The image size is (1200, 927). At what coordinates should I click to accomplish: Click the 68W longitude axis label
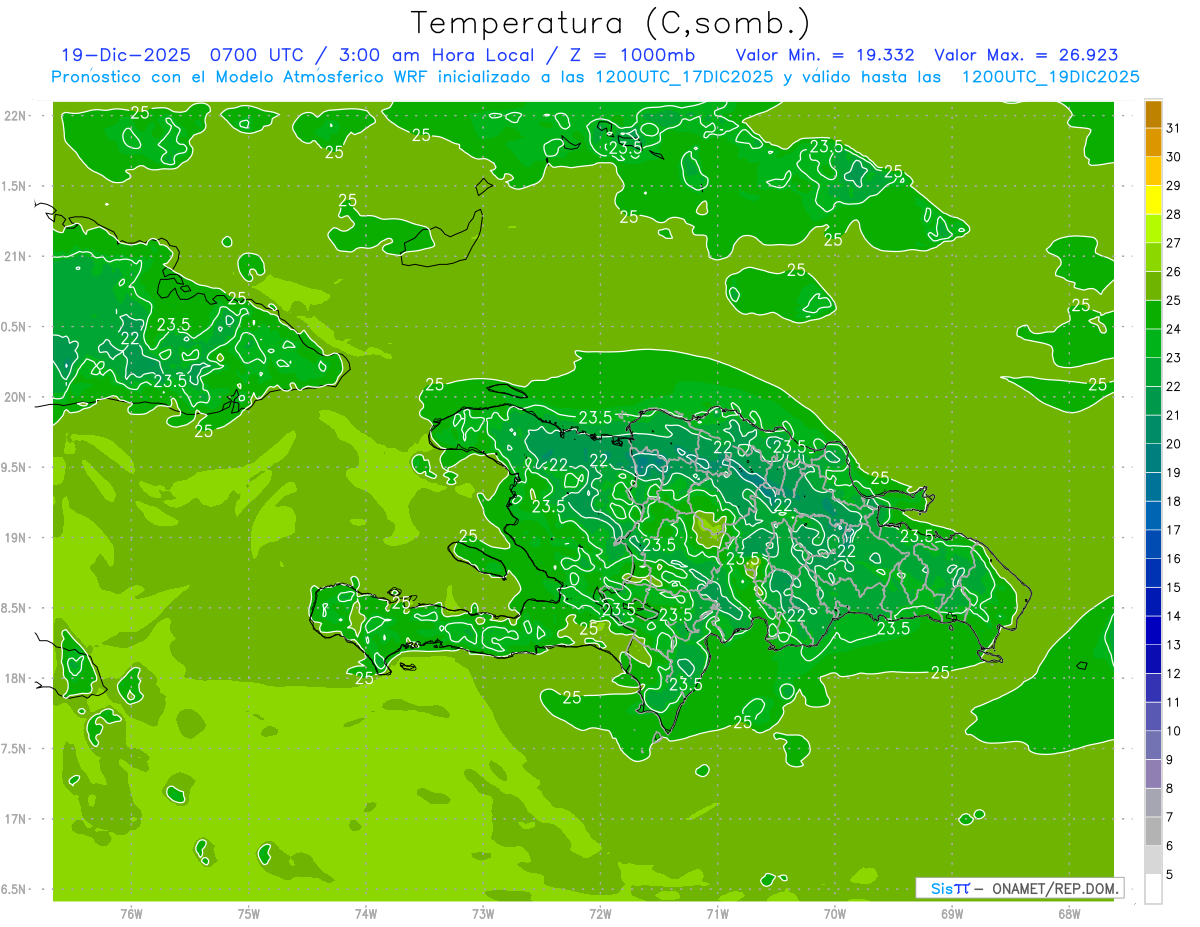(x=1069, y=913)
